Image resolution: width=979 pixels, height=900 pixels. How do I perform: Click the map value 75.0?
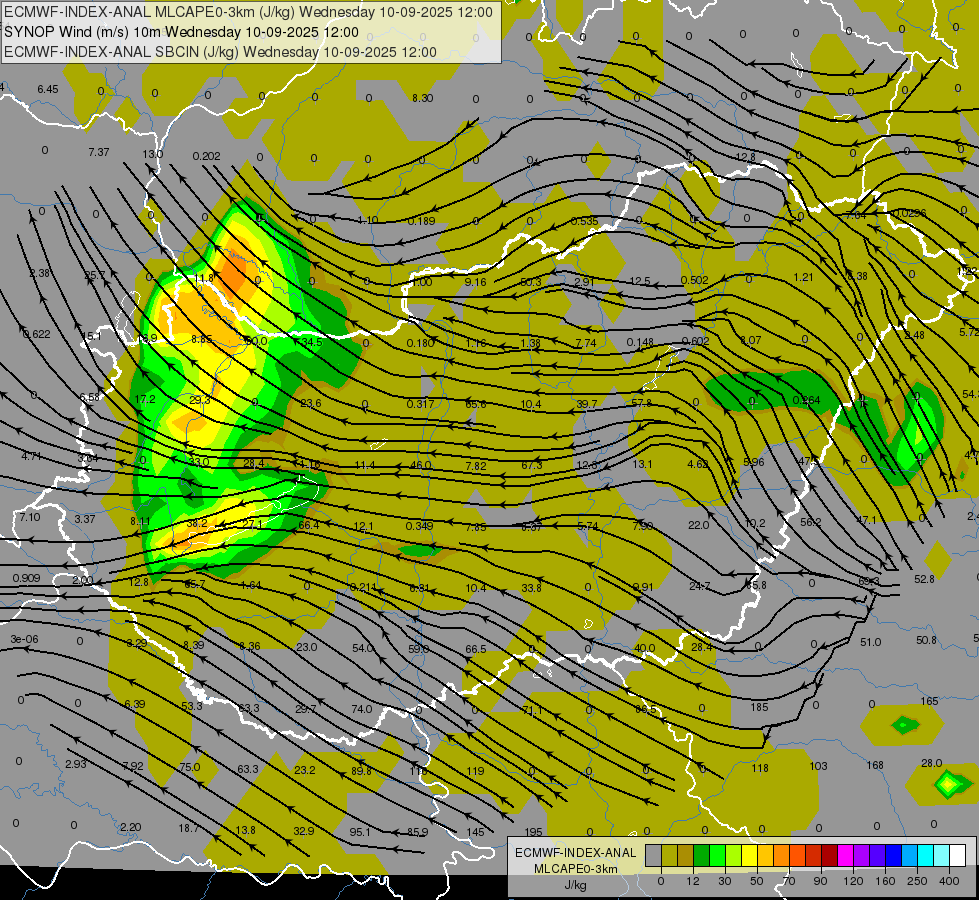click(190, 767)
